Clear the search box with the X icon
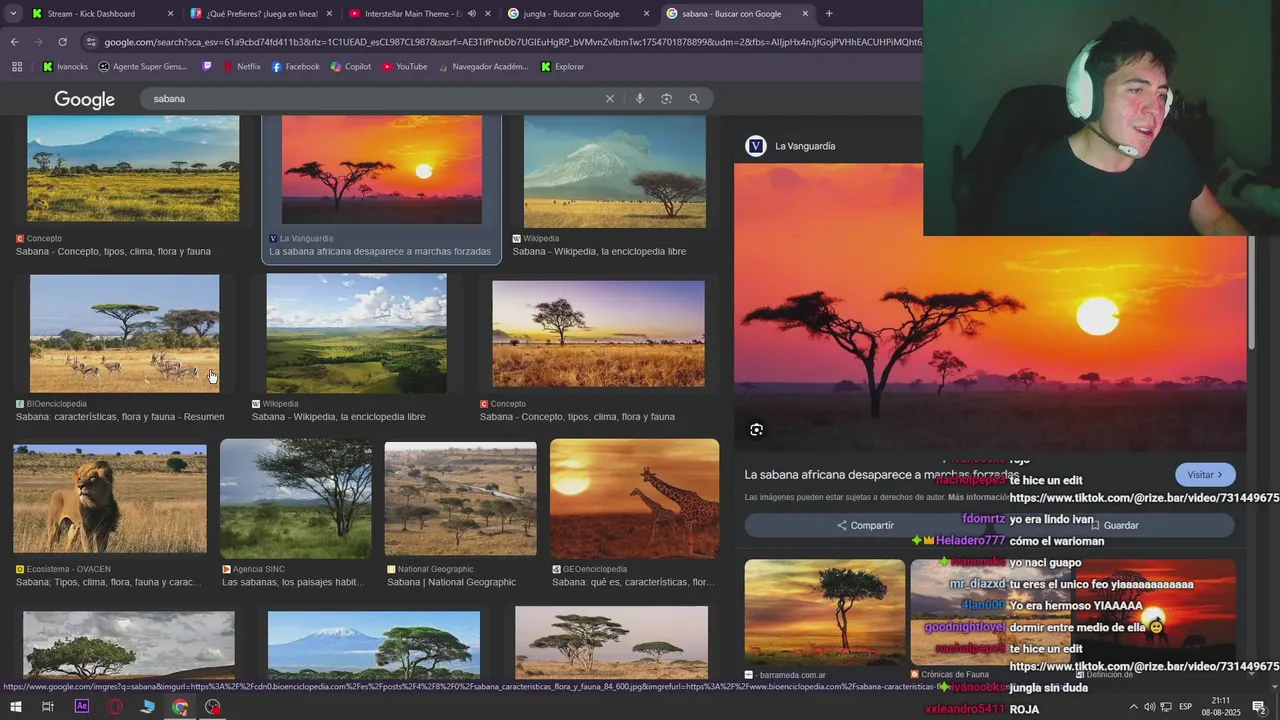This screenshot has width=1280, height=720. [609, 99]
